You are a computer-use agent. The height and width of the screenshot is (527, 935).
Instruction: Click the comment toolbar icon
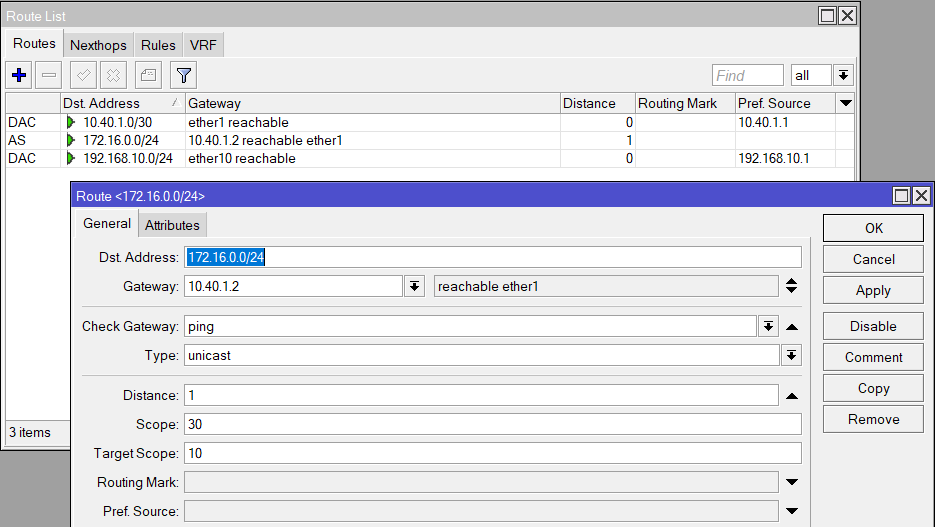pos(148,75)
